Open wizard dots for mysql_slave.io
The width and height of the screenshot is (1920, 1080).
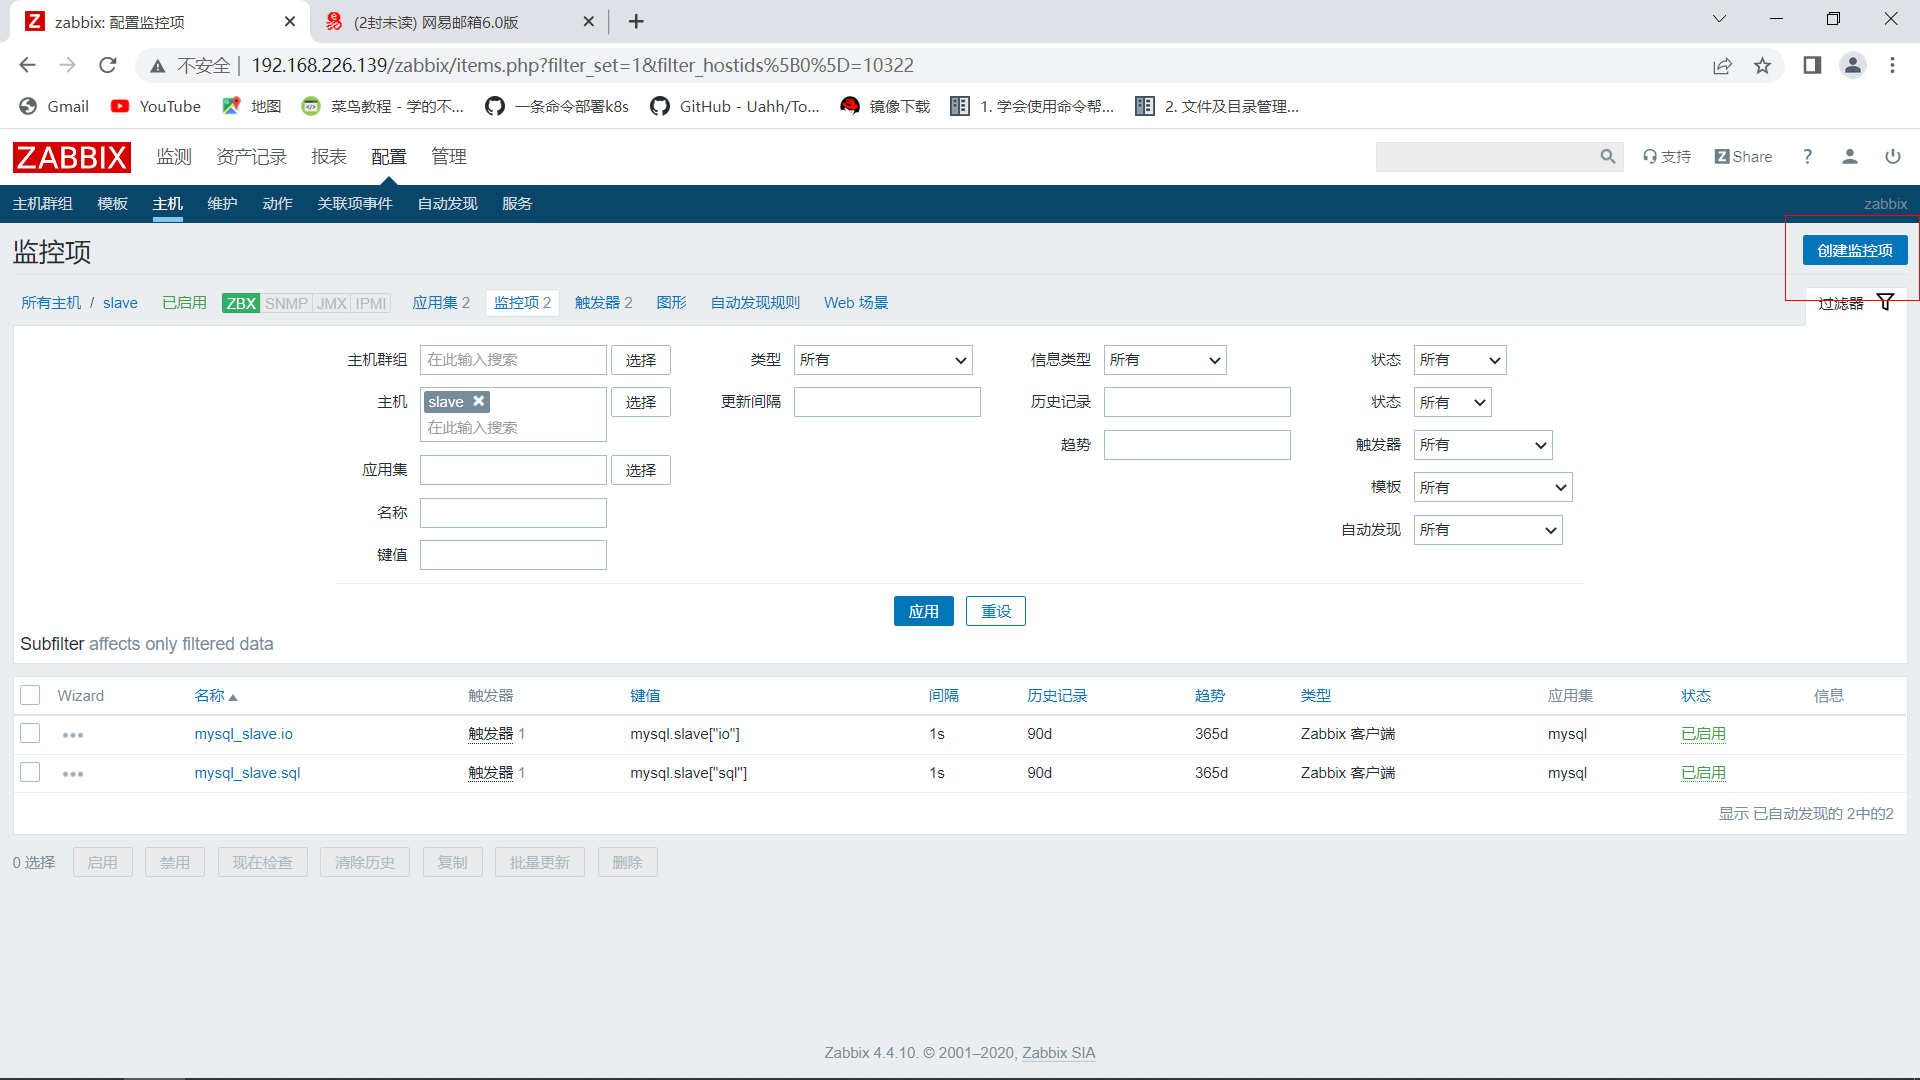(73, 735)
